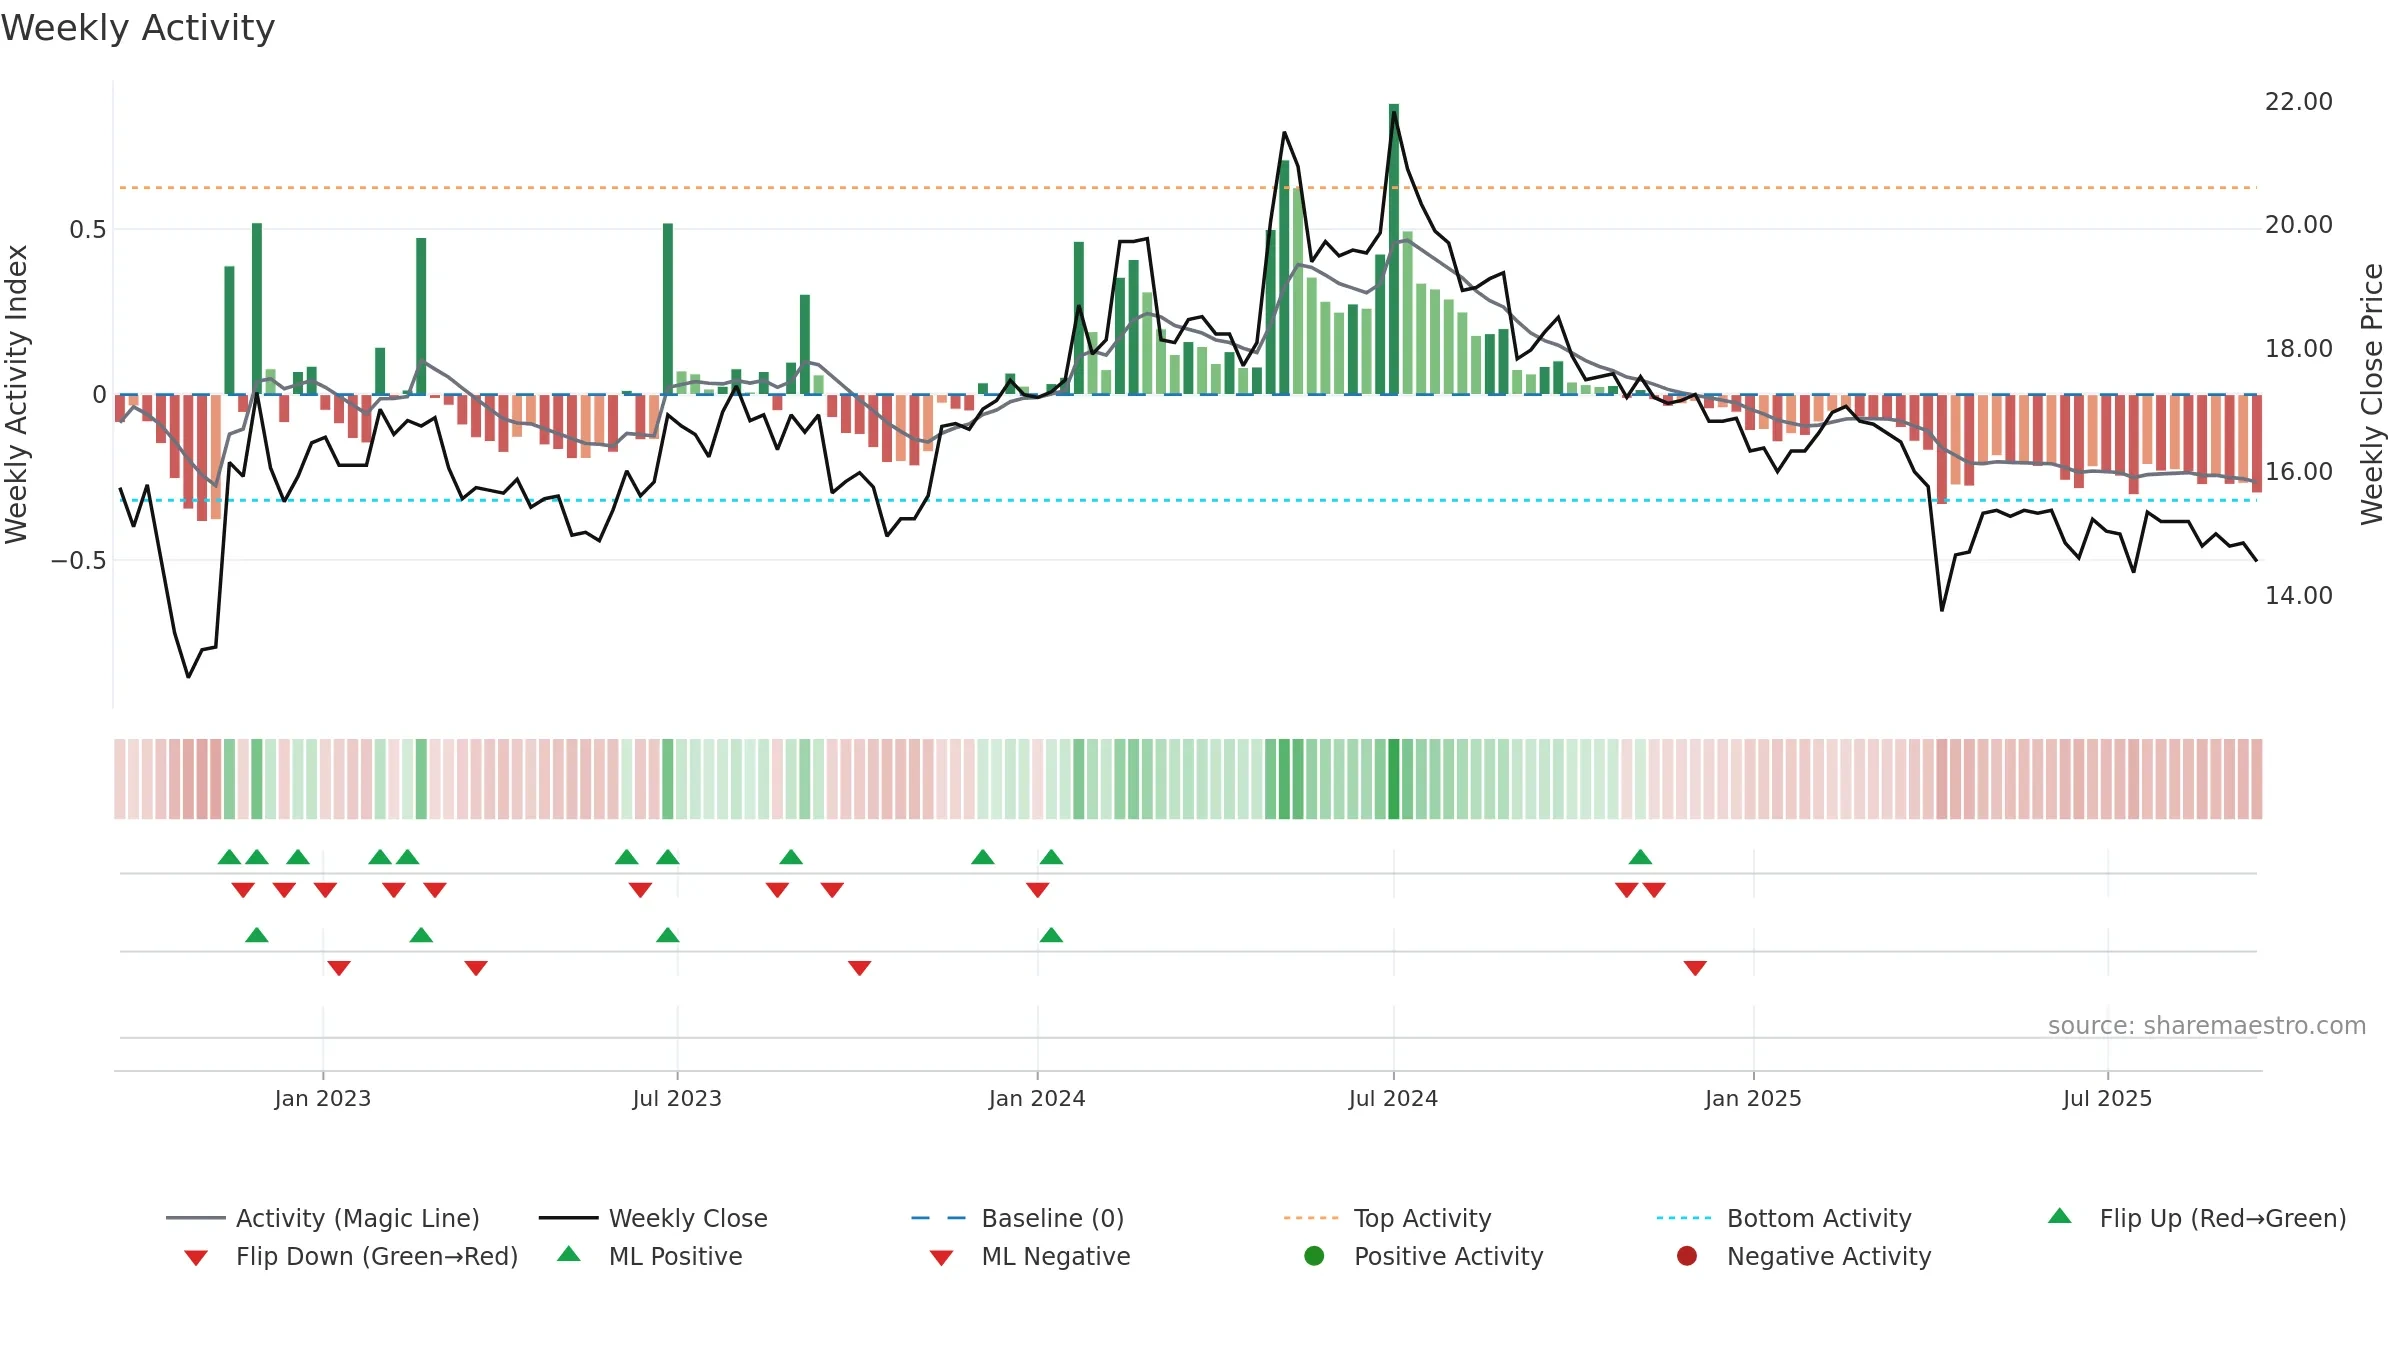Click the Flip Up green triangle legend icon
Viewport: 2400px width, 1350px height.
coord(2060,1216)
